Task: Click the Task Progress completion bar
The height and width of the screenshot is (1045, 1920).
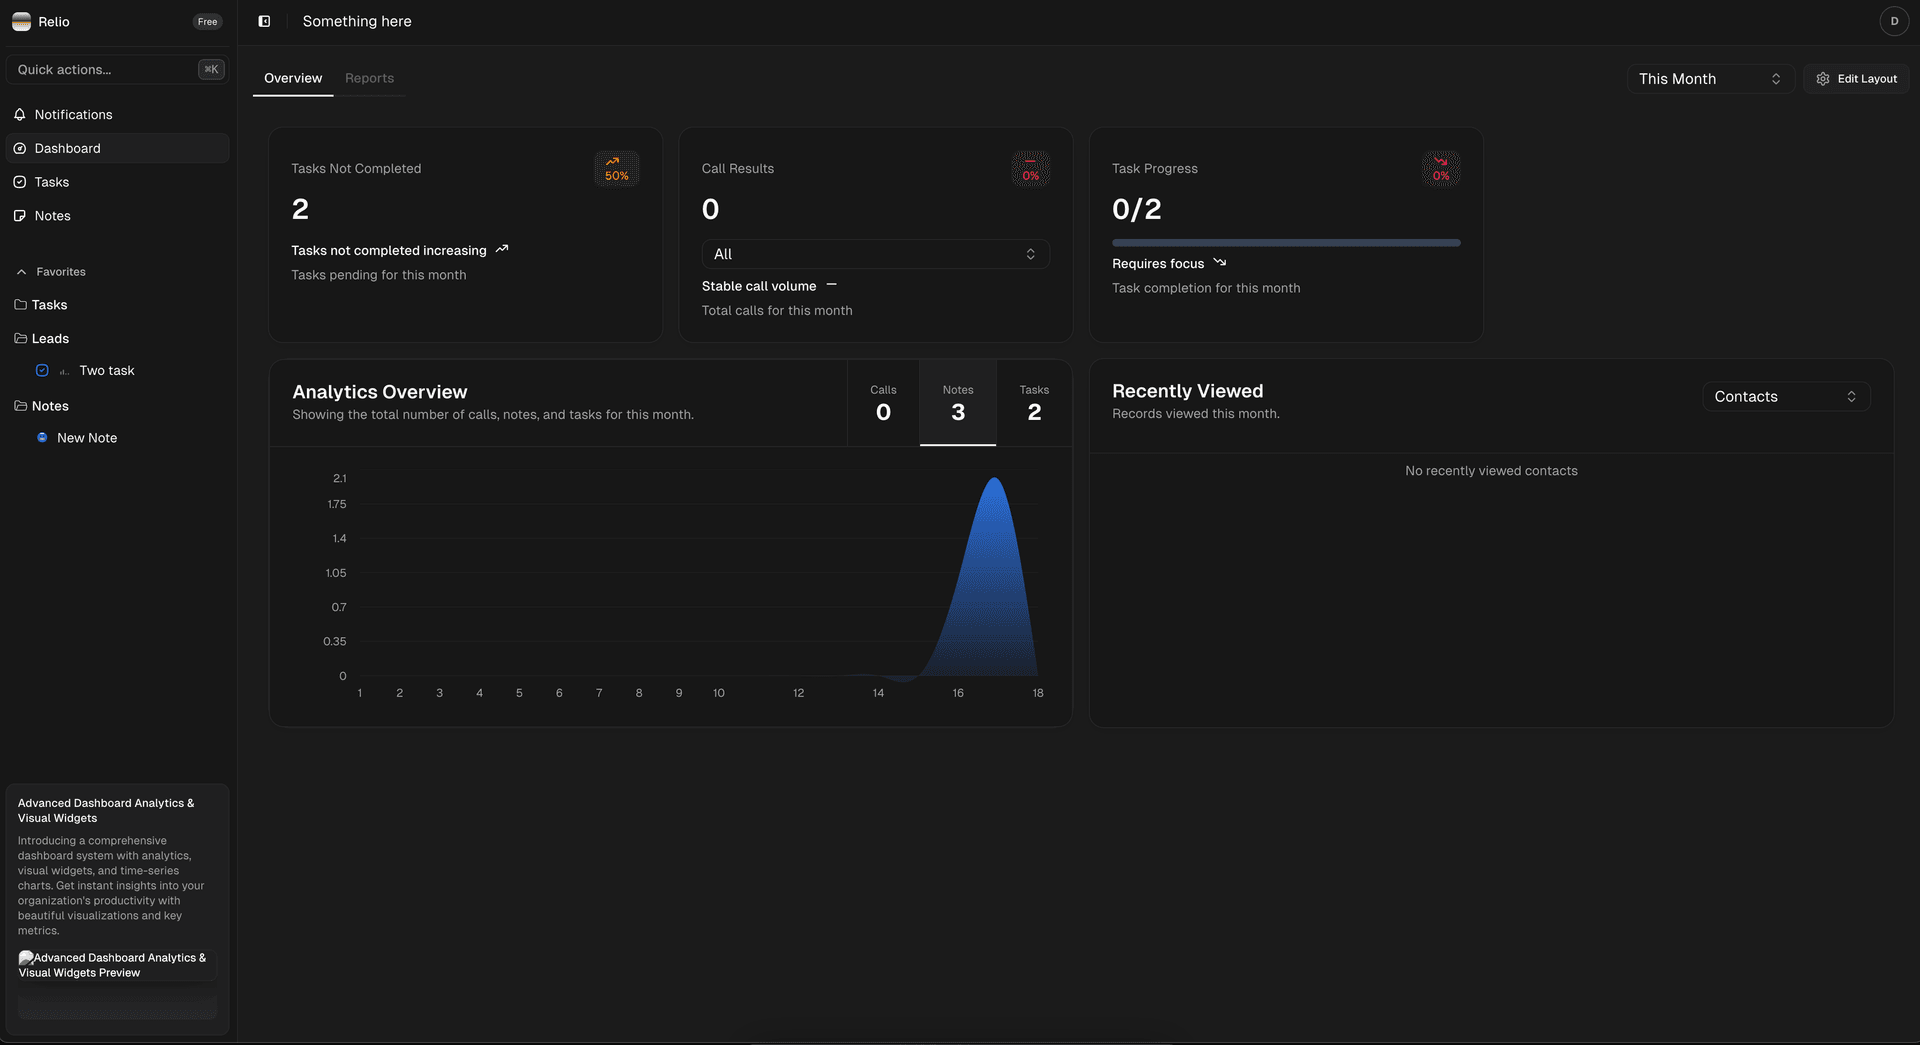Action: coord(1286,242)
